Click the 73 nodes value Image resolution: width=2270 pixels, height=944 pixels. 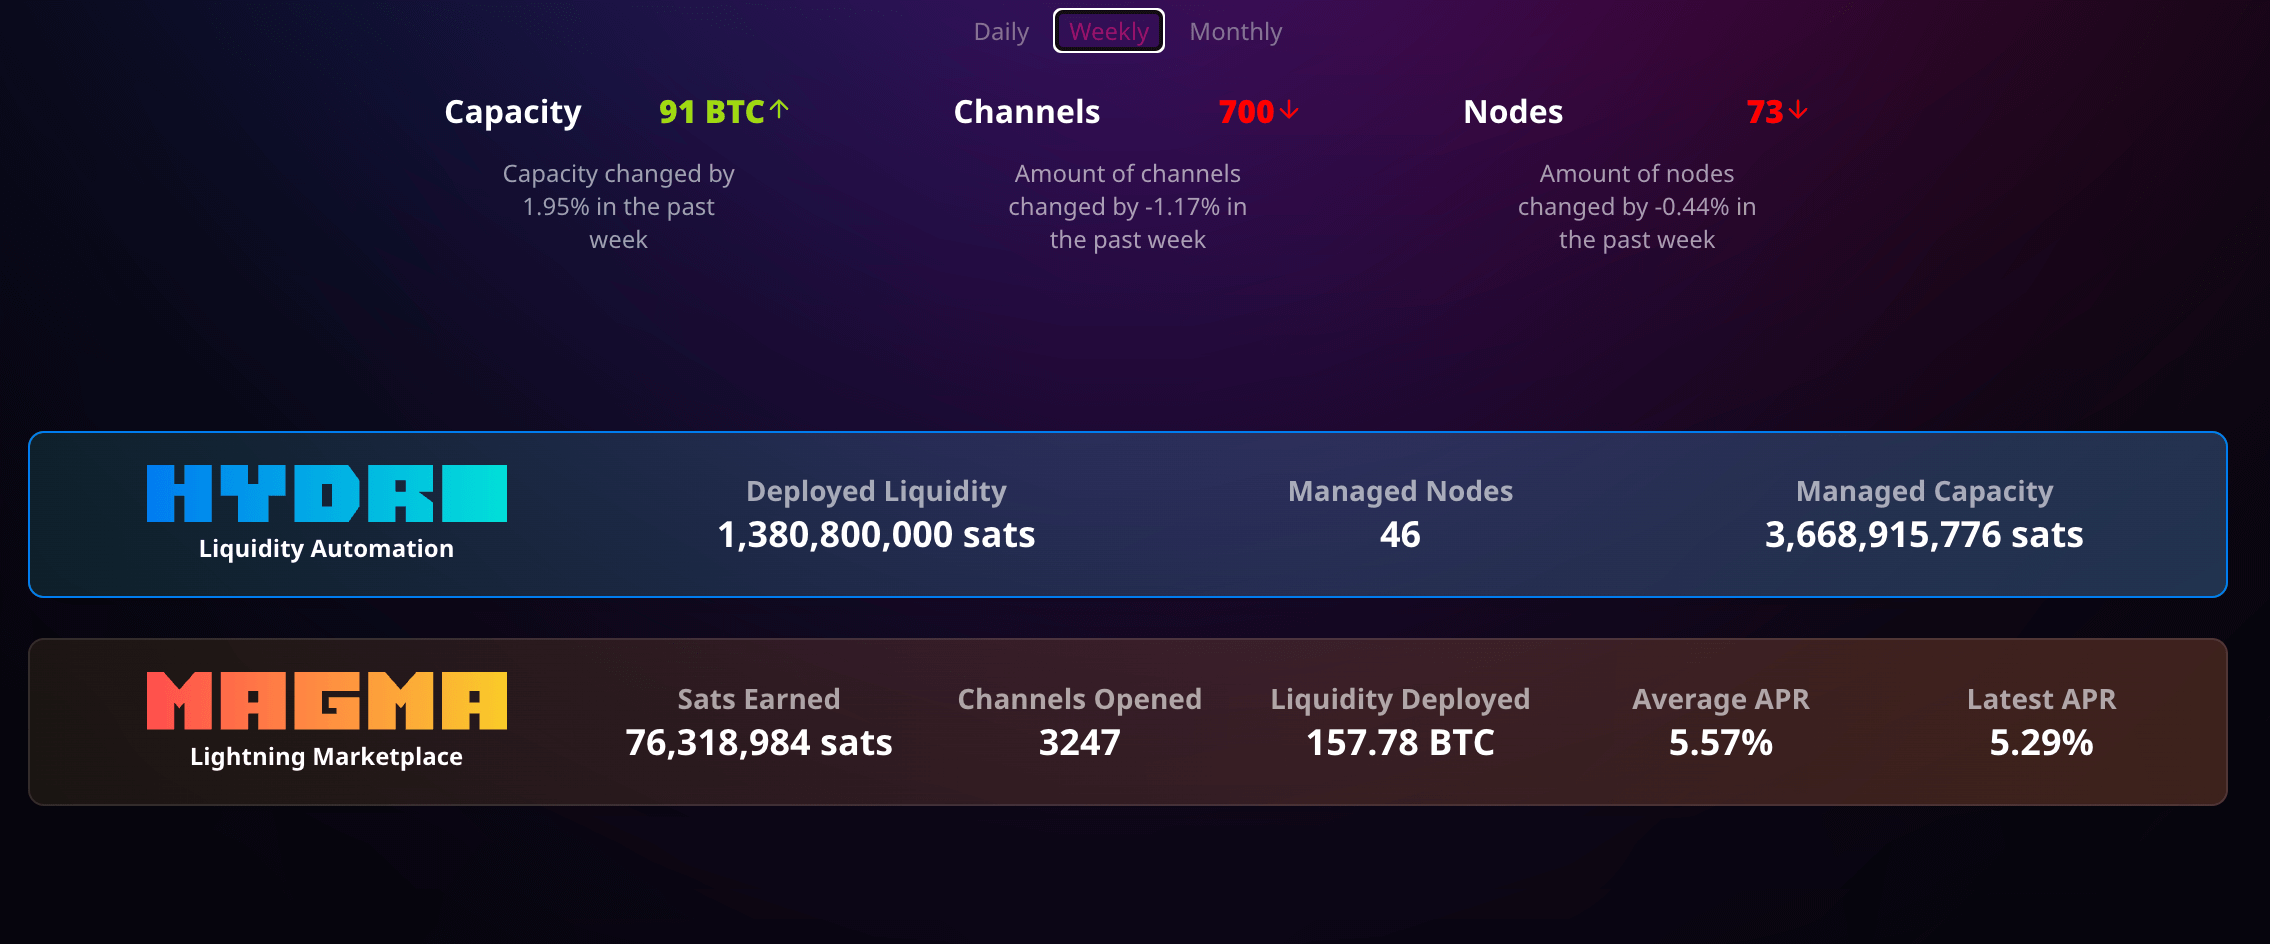pyautogui.click(x=1764, y=112)
